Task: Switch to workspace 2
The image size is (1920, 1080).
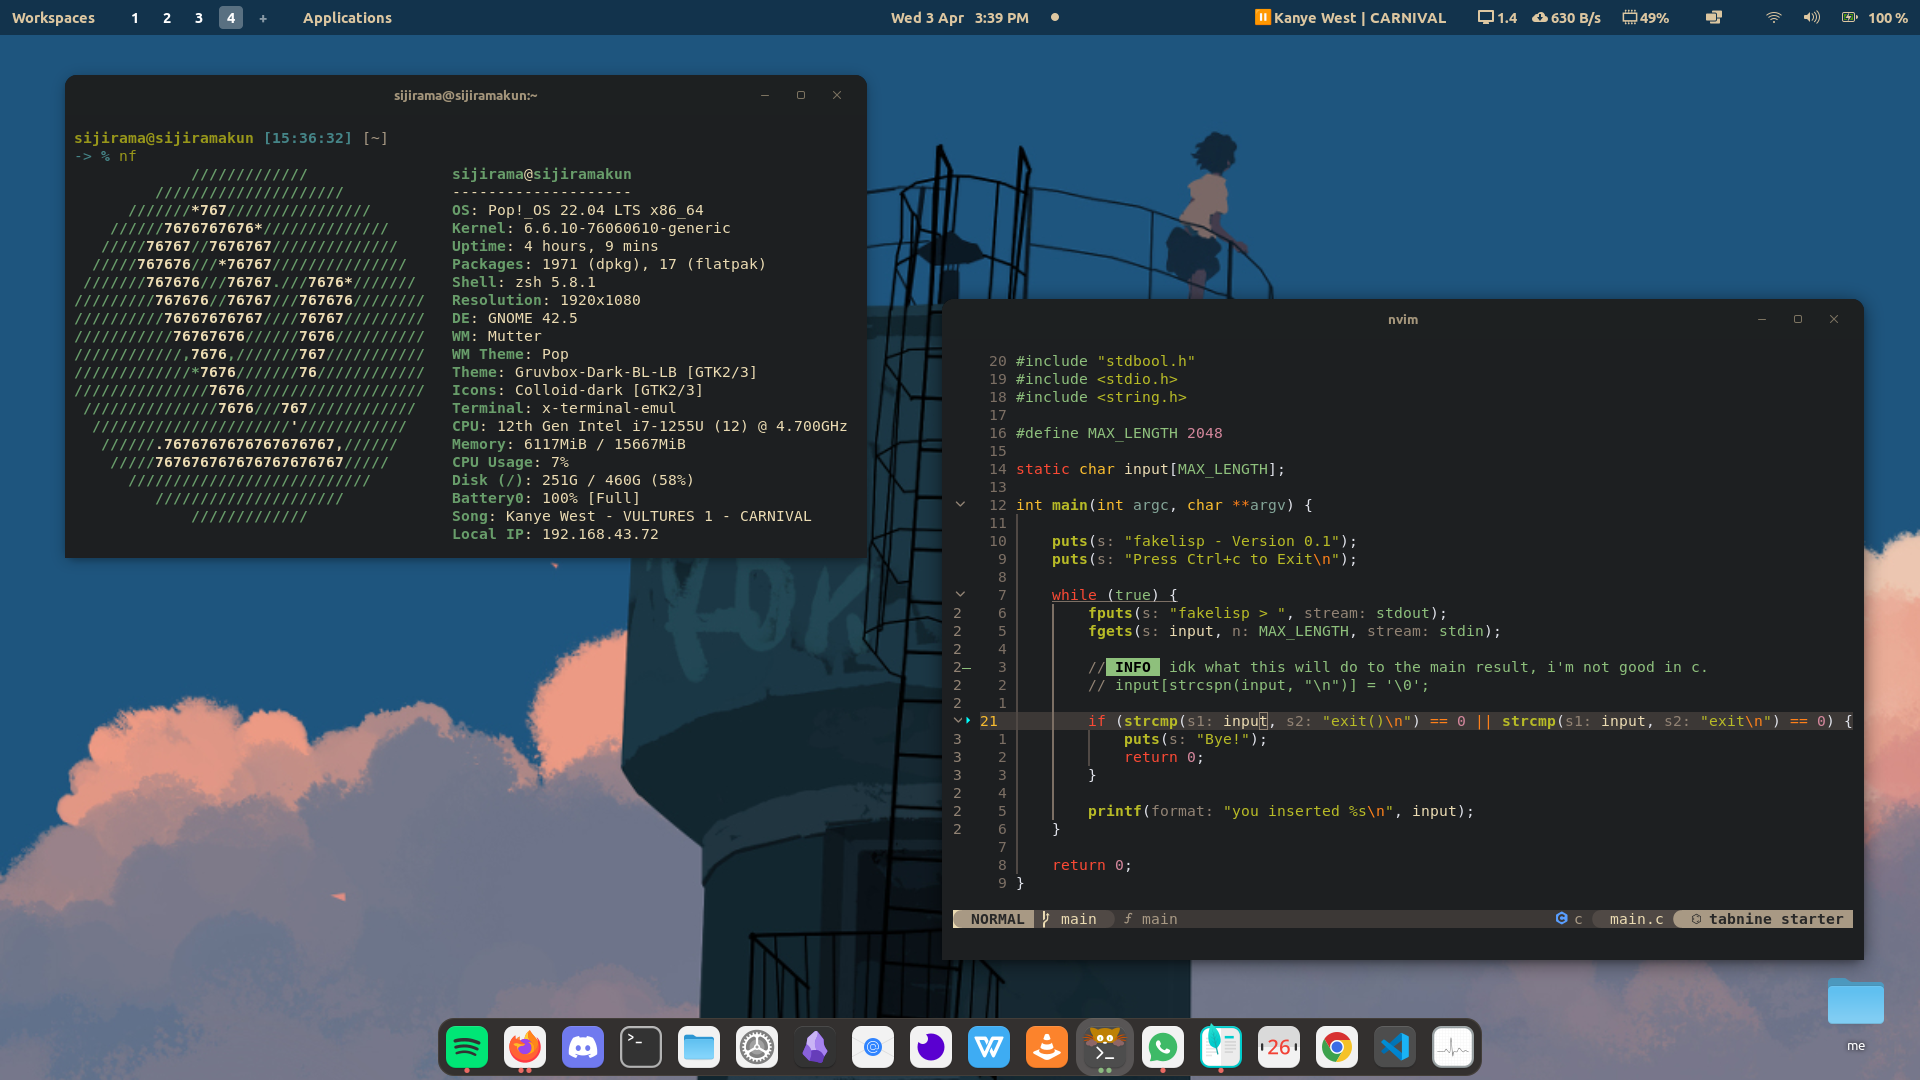Action: click(167, 18)
